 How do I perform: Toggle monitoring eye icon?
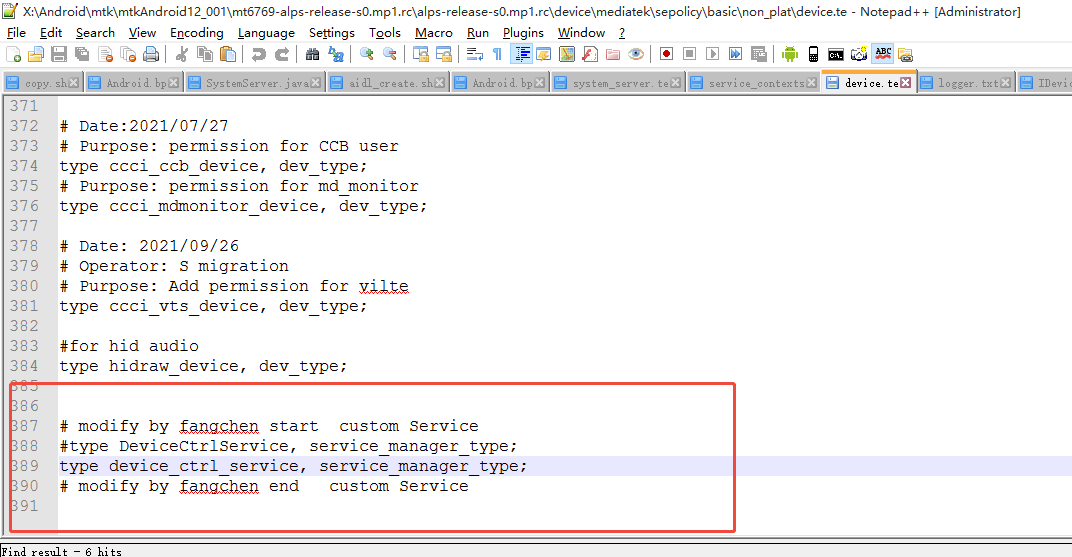pos(636,55)
